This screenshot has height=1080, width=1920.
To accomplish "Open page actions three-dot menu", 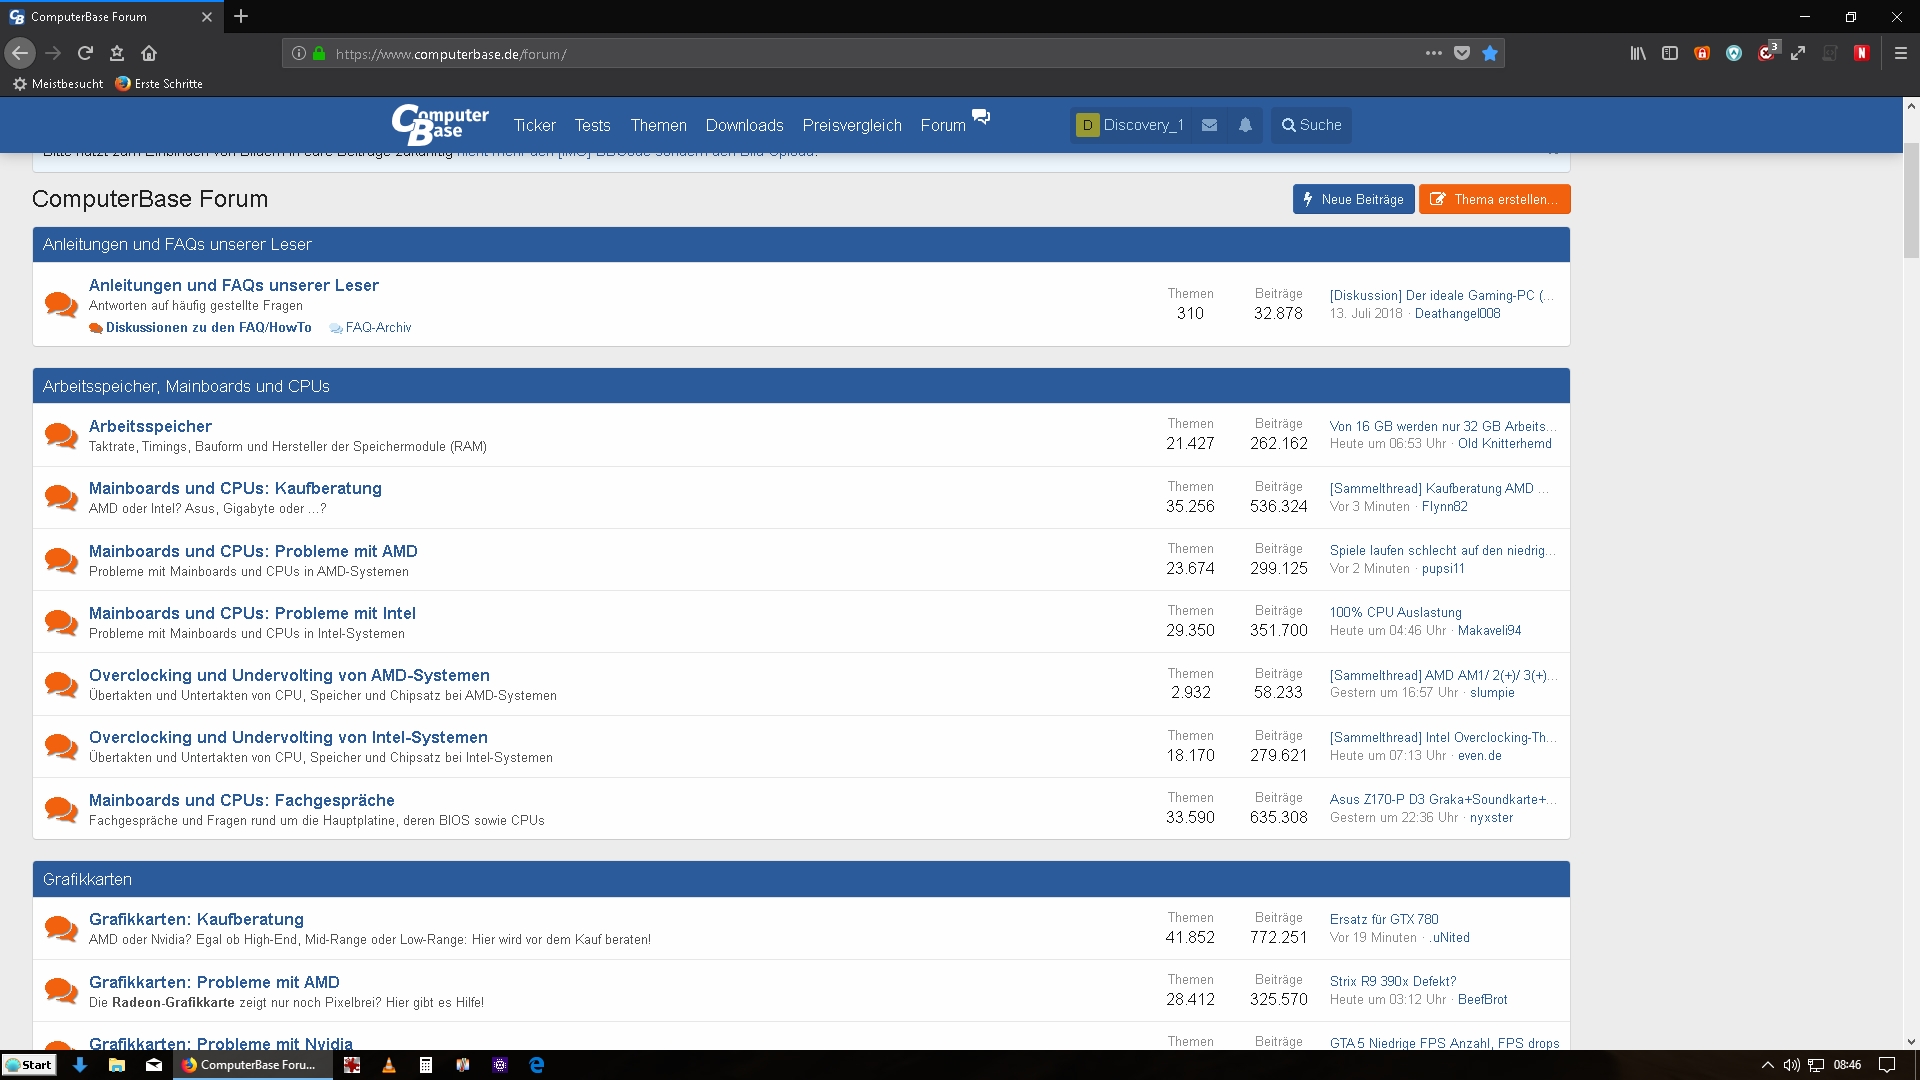I will pos(1433,53).
